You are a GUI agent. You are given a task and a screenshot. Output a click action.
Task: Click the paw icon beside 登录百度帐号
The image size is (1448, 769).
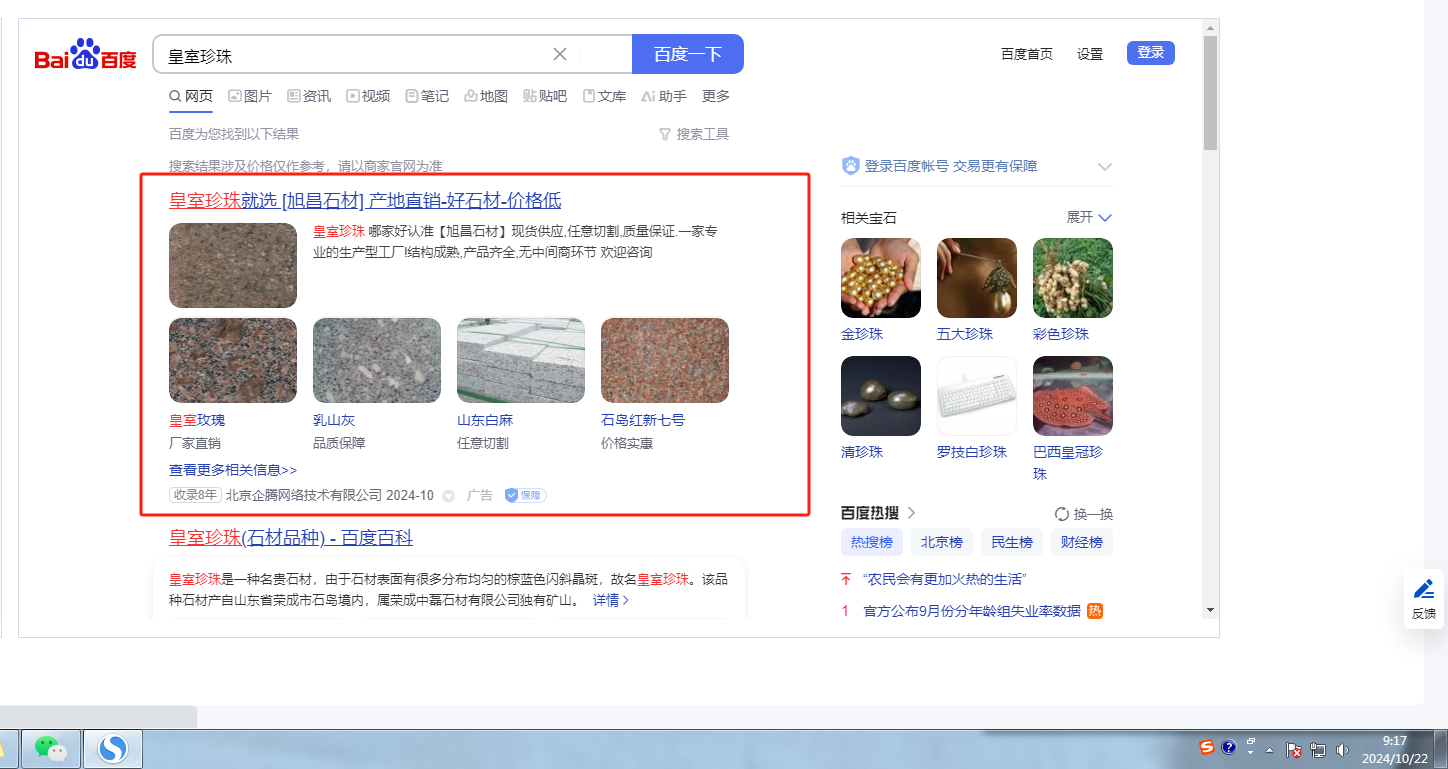point(851,166)
